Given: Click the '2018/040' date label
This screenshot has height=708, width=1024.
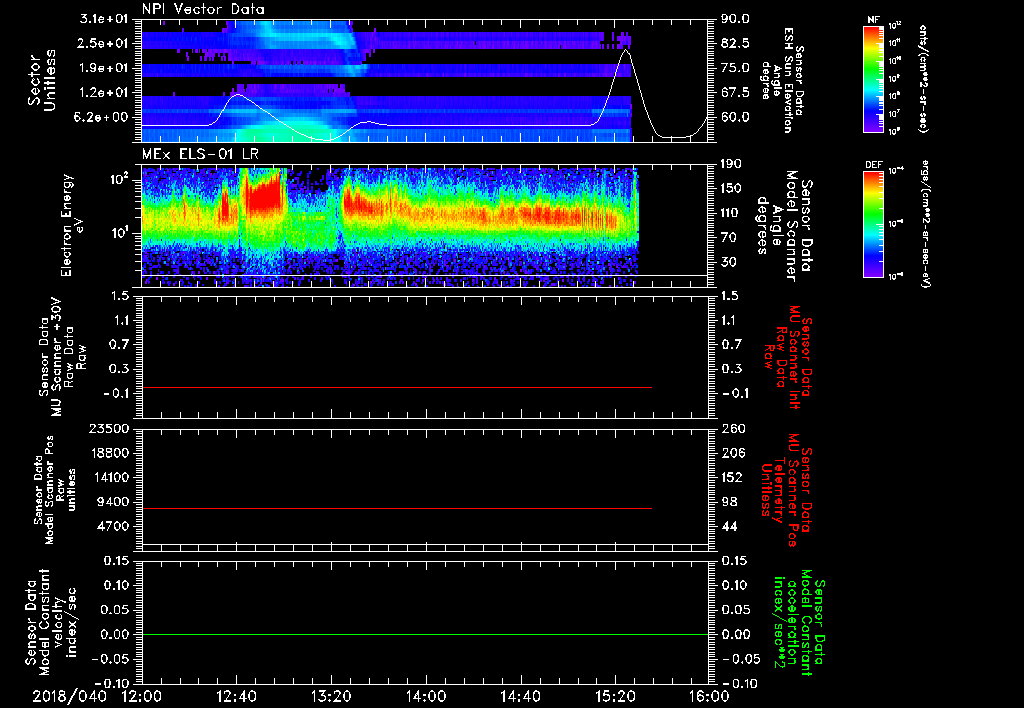Looking at the screenshot, I should pyautogui.click(x=69, y=696).
